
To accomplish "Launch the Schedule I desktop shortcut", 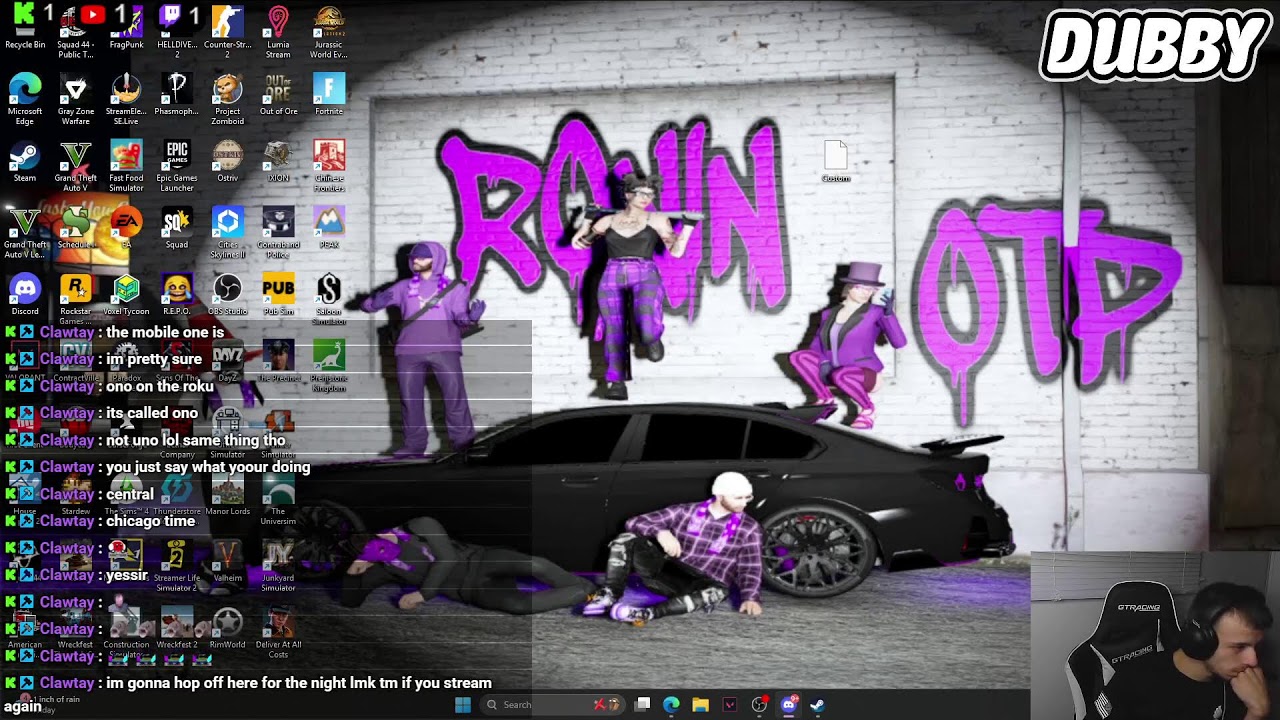I will coord(75,228).
